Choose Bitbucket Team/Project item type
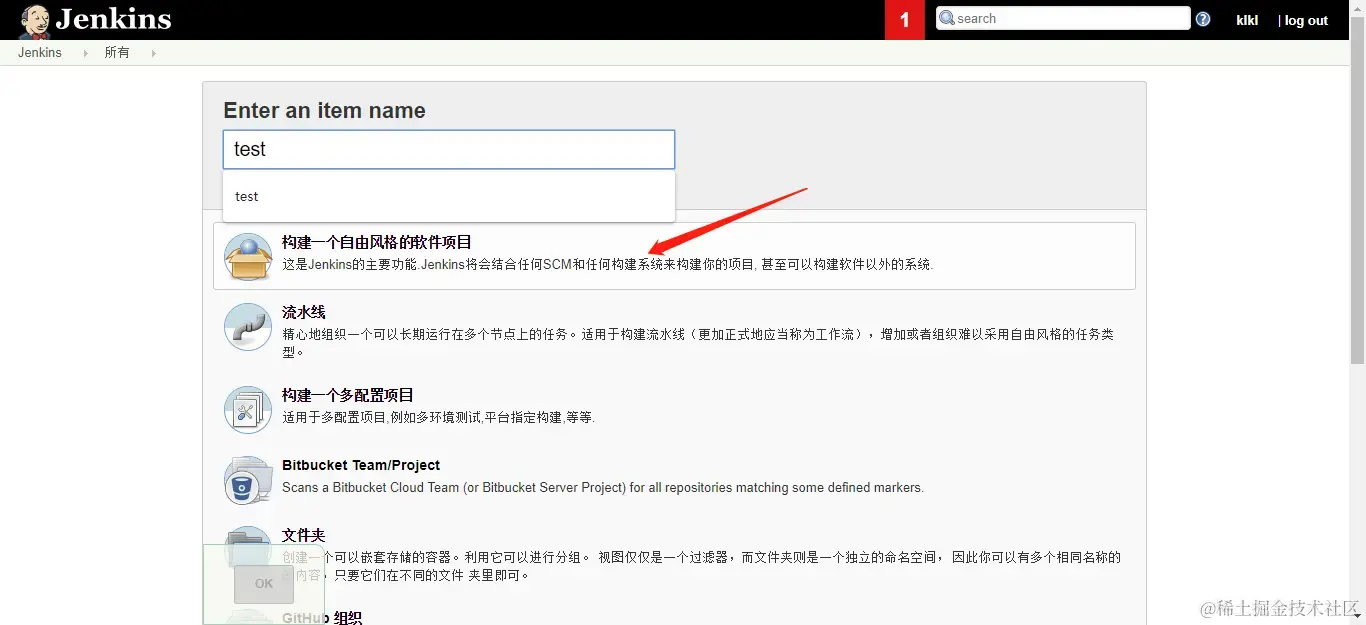1366x625 pixels. (x=361, y=465)
